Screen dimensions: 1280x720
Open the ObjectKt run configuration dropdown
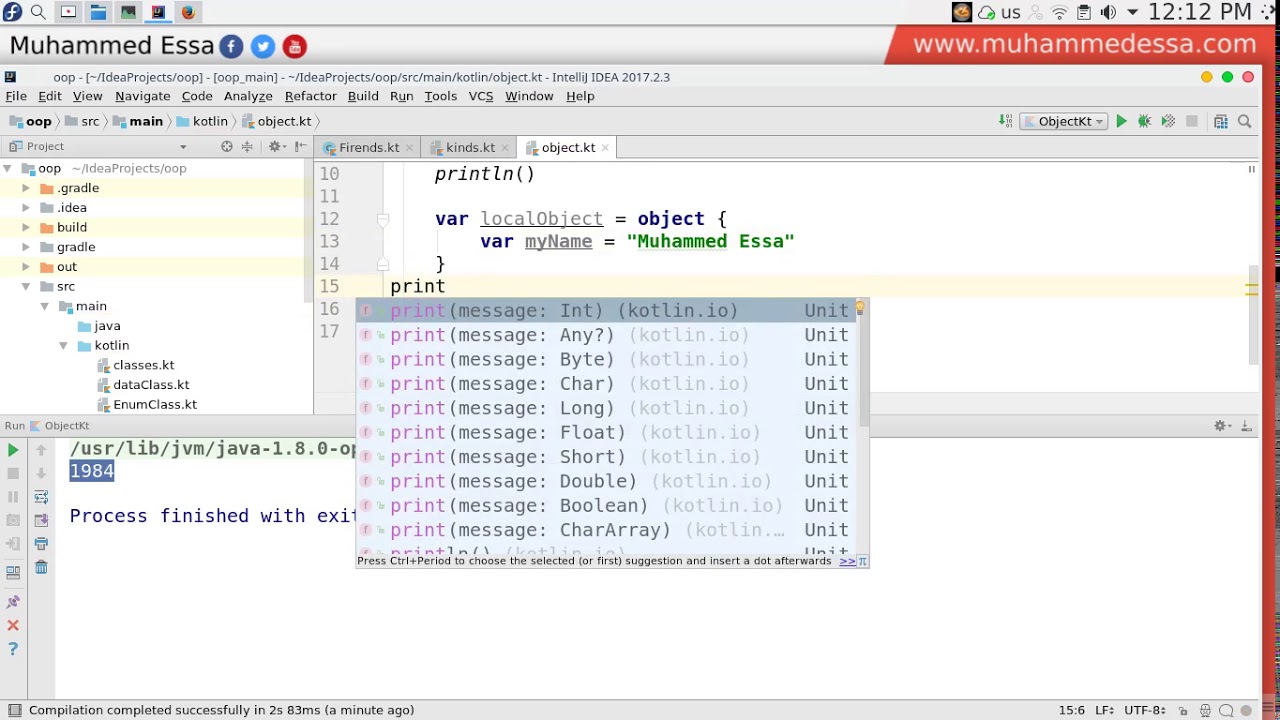[x=1064, y=121]
